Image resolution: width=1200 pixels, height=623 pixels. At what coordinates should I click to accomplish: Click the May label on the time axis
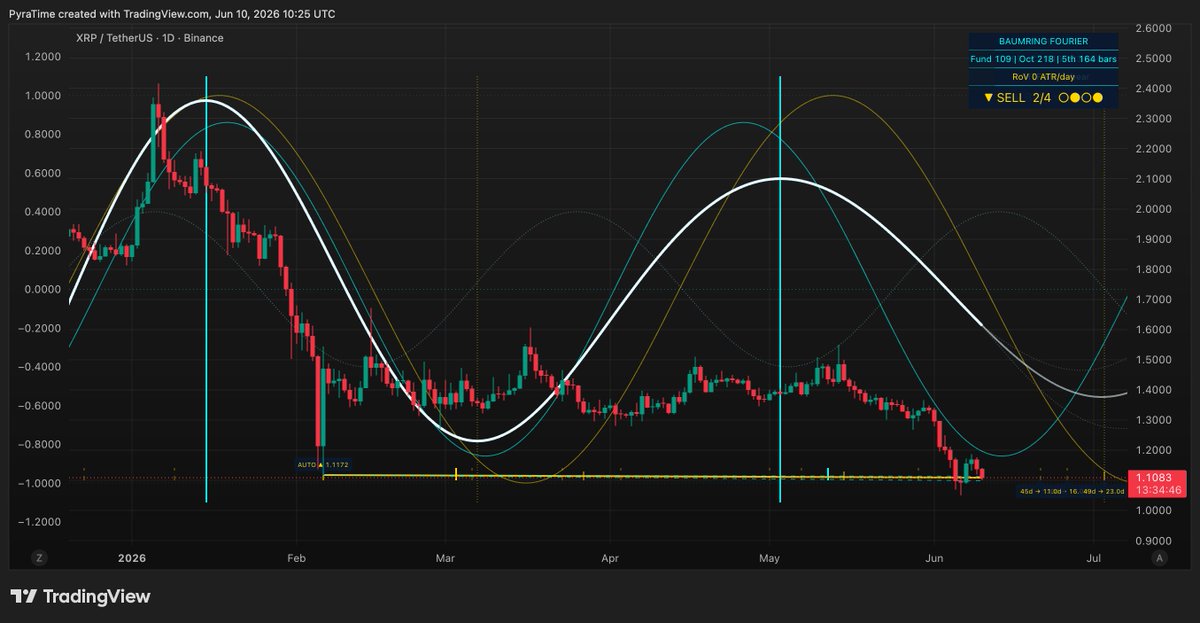pos(769,557)
